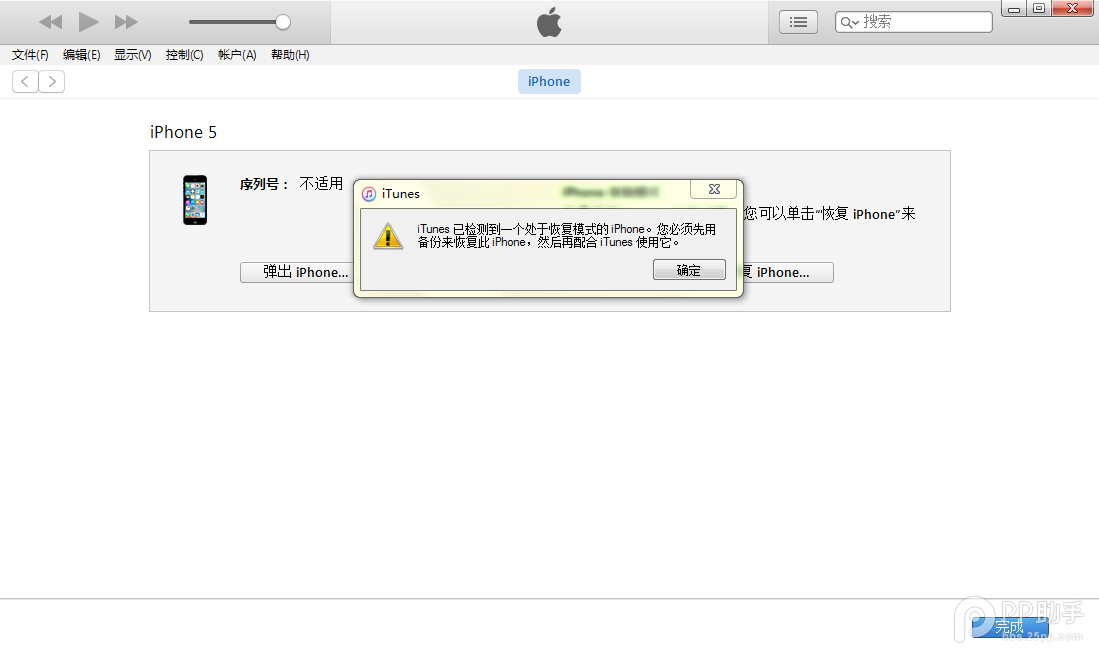This screenshot has width=1099, height=655.
Task: Open the list view icon button
Action: pyautogui.click(x=798, y=22)
